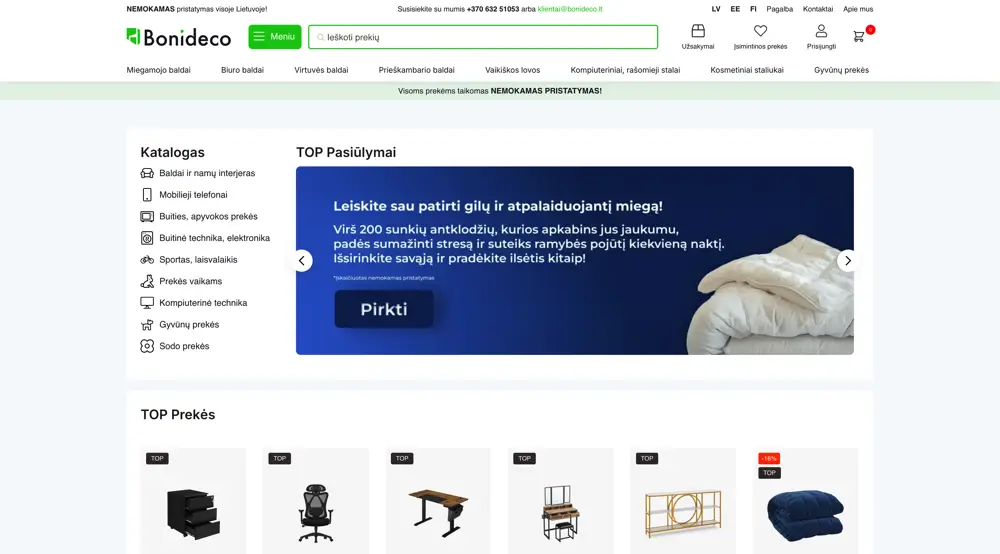
Task: Open the Virtuvės baldai category
Action: pyautogui.click(x=321, y=70)
